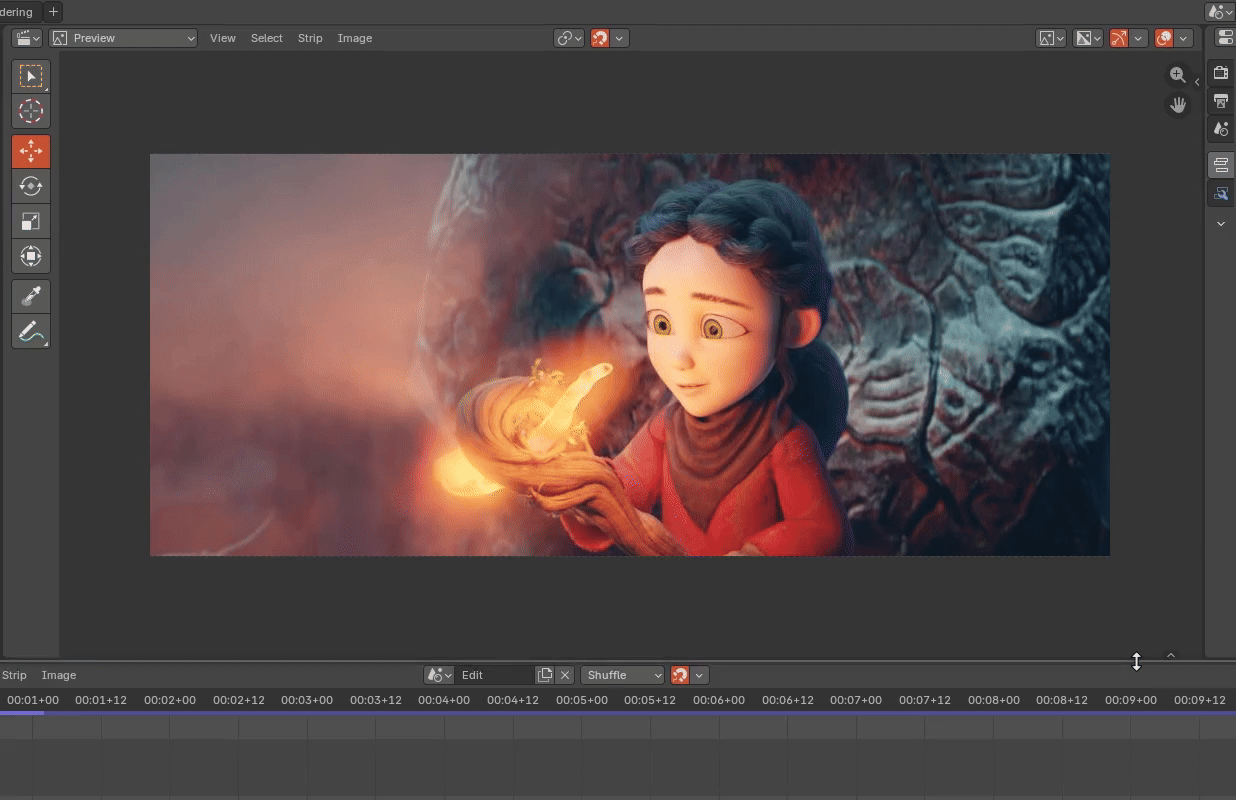Screen dimensions: 1236x800
Task: Expand the gizmo options arrow
Action: point(1138,38)
